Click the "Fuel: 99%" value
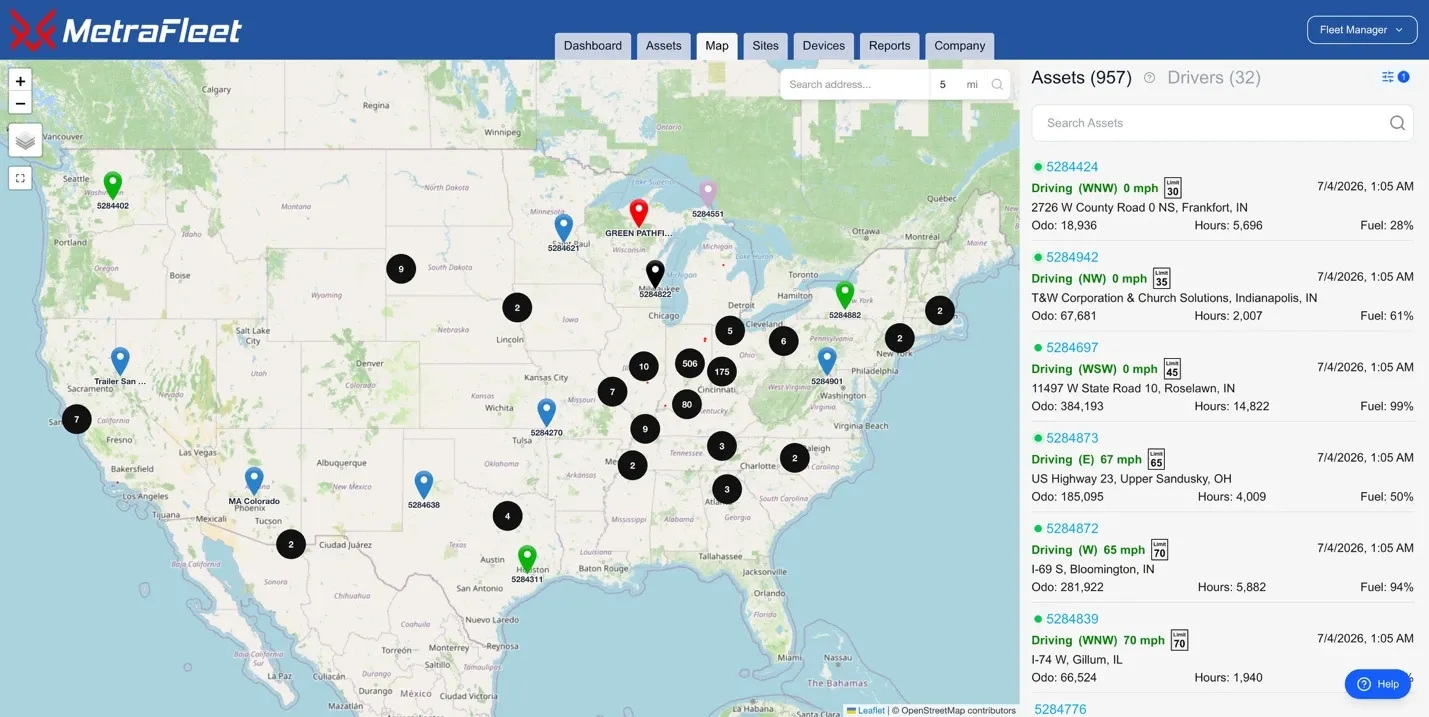Image resolution: width=1429 pixels, height=717 pixels. [1387, 406]
